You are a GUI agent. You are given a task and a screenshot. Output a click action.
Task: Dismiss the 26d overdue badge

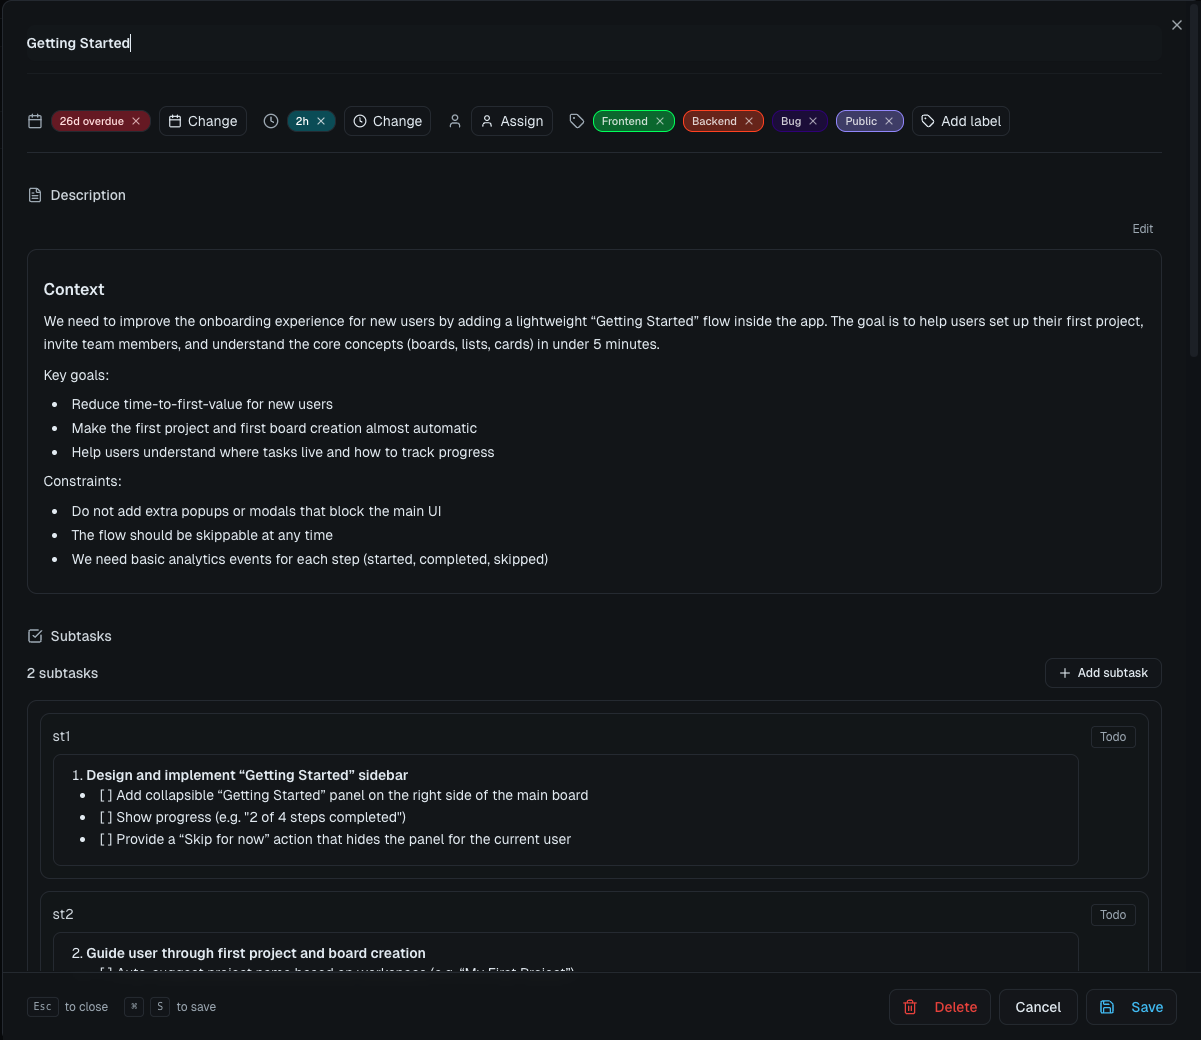tap(135, 120)
